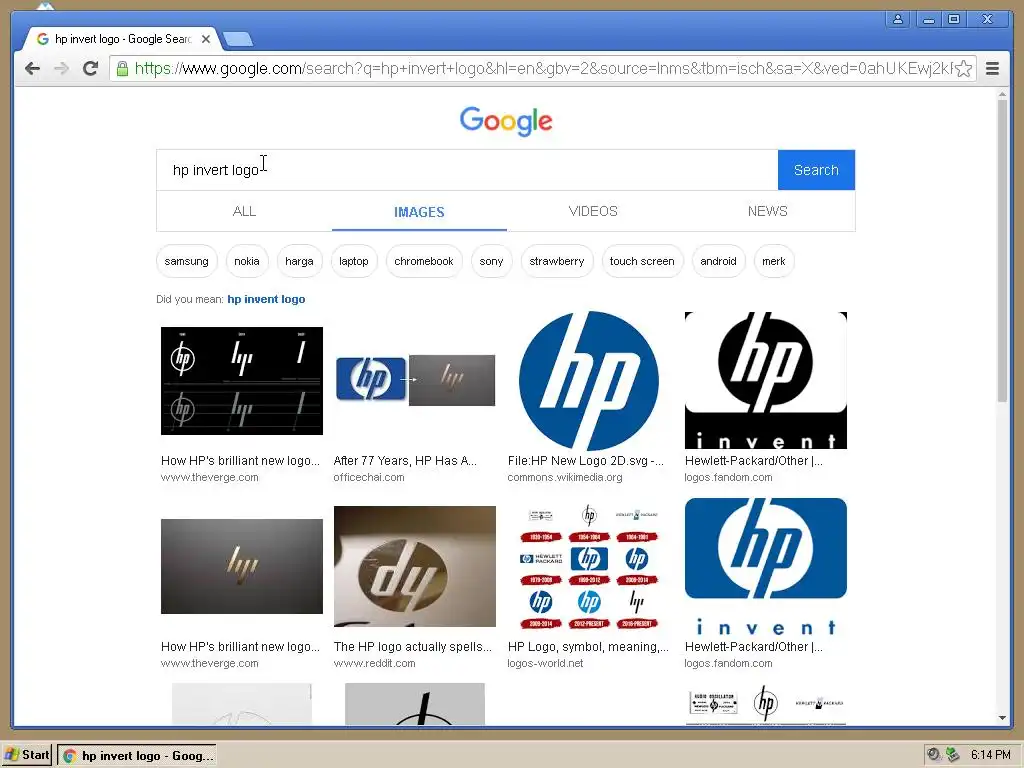1024x768 pixels.
Task: Click the Chrome taskbar button
Action: click(137, 756)
